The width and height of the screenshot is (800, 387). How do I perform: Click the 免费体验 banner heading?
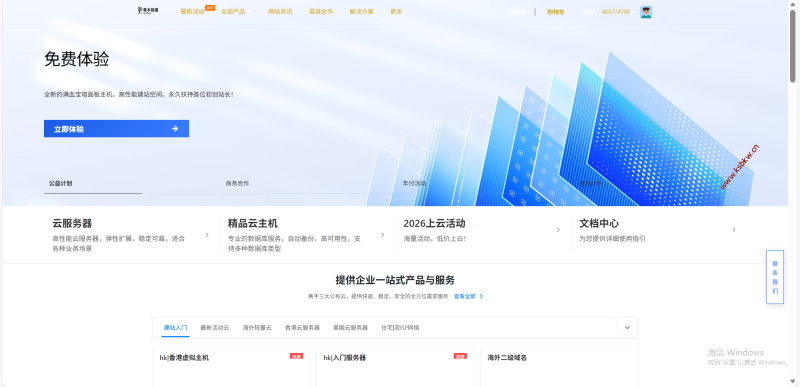click(x=77, y=59)
